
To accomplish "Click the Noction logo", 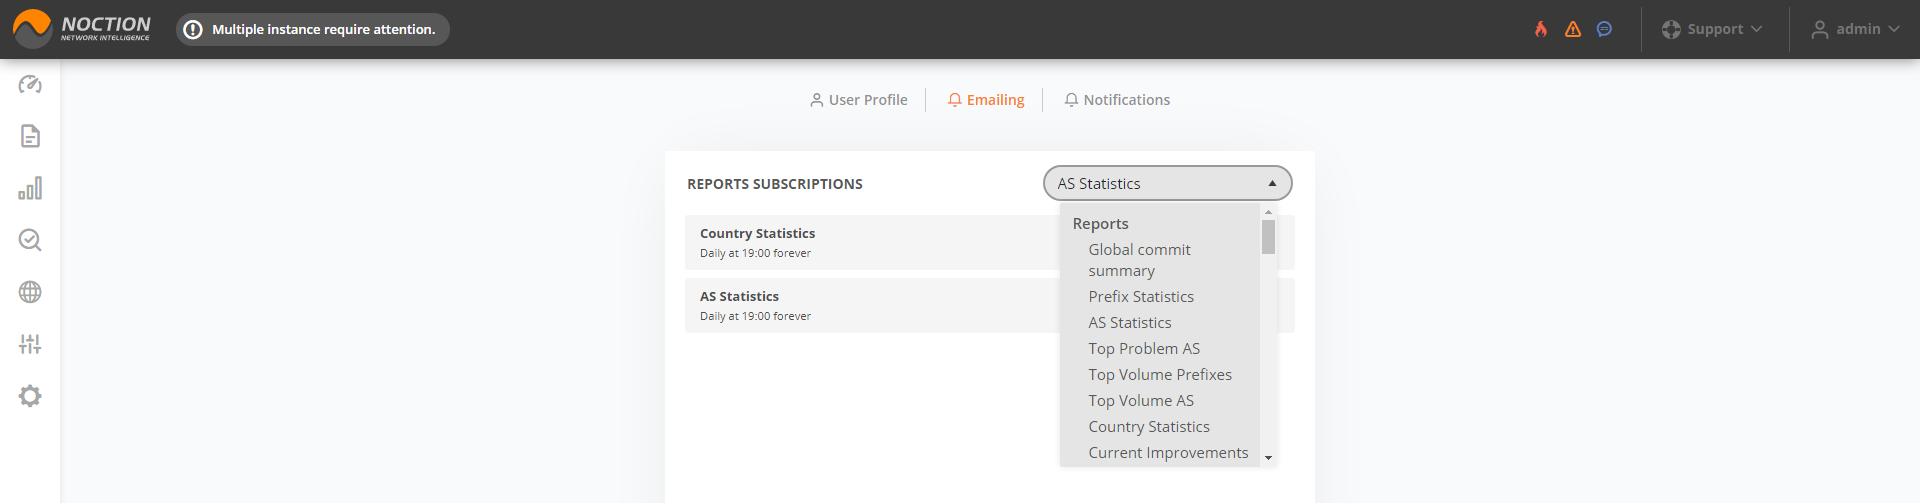I will 82,29.
